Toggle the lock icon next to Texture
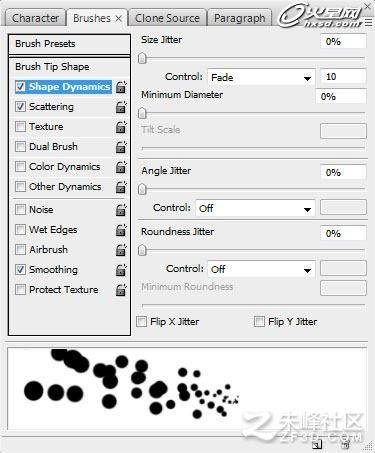375x453 pixels. point(121,127)
